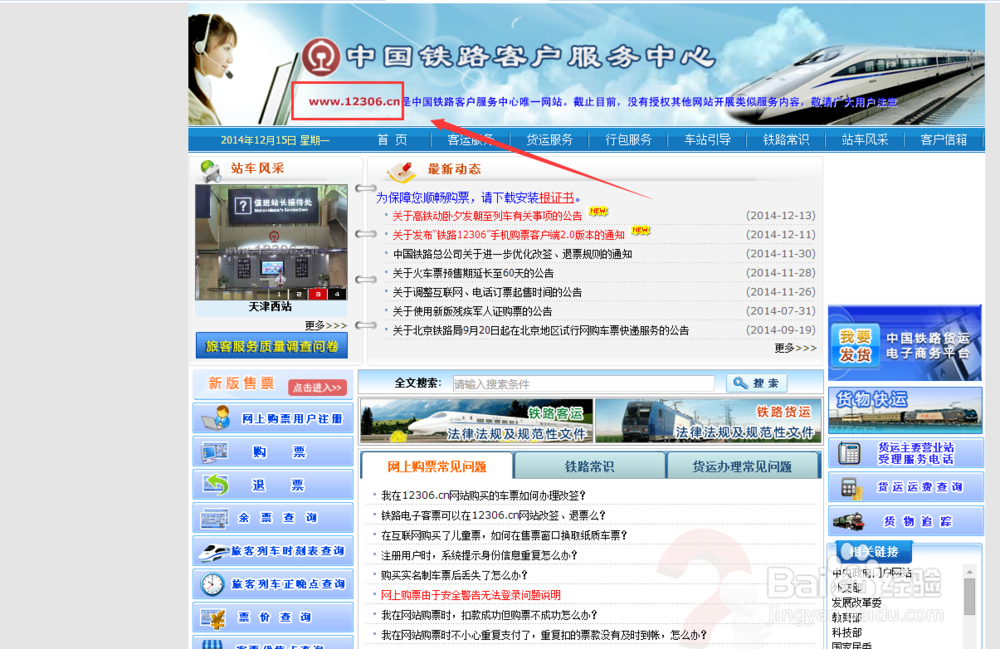Viewport: 1000px width, 649px height.
Task: Open the 首页 navigation item
Action: (x=392, y=140)
